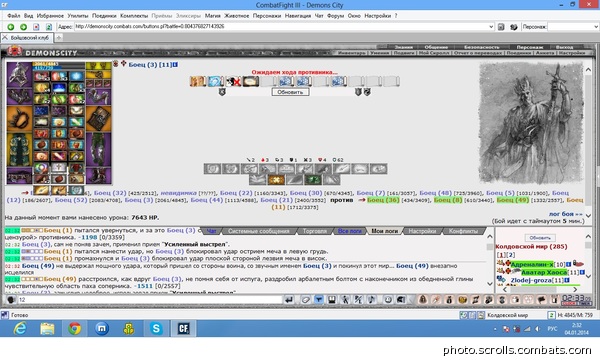The height and width of the screenshot is (360, 600).
Task: Click the green forward navigation arrow
Action: (x=23, y=27)
